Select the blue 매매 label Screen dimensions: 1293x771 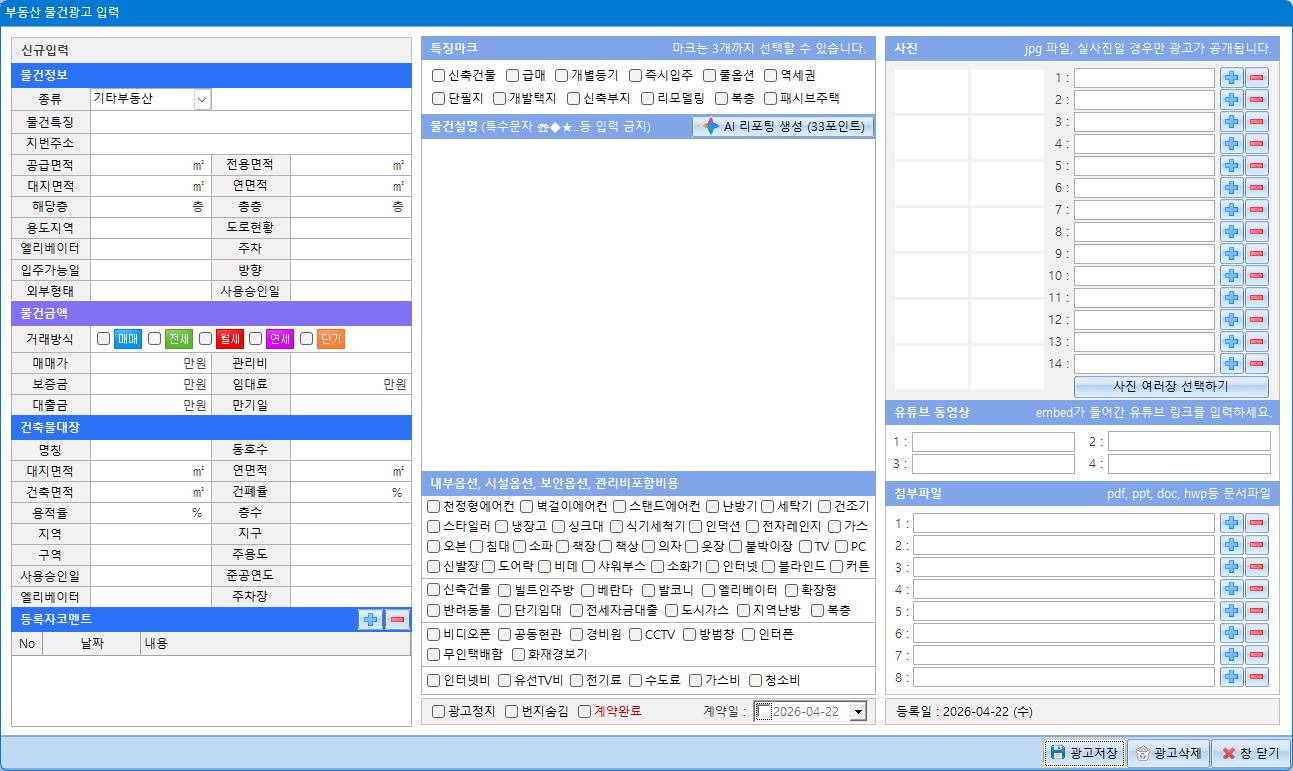[x=128, y=339]
